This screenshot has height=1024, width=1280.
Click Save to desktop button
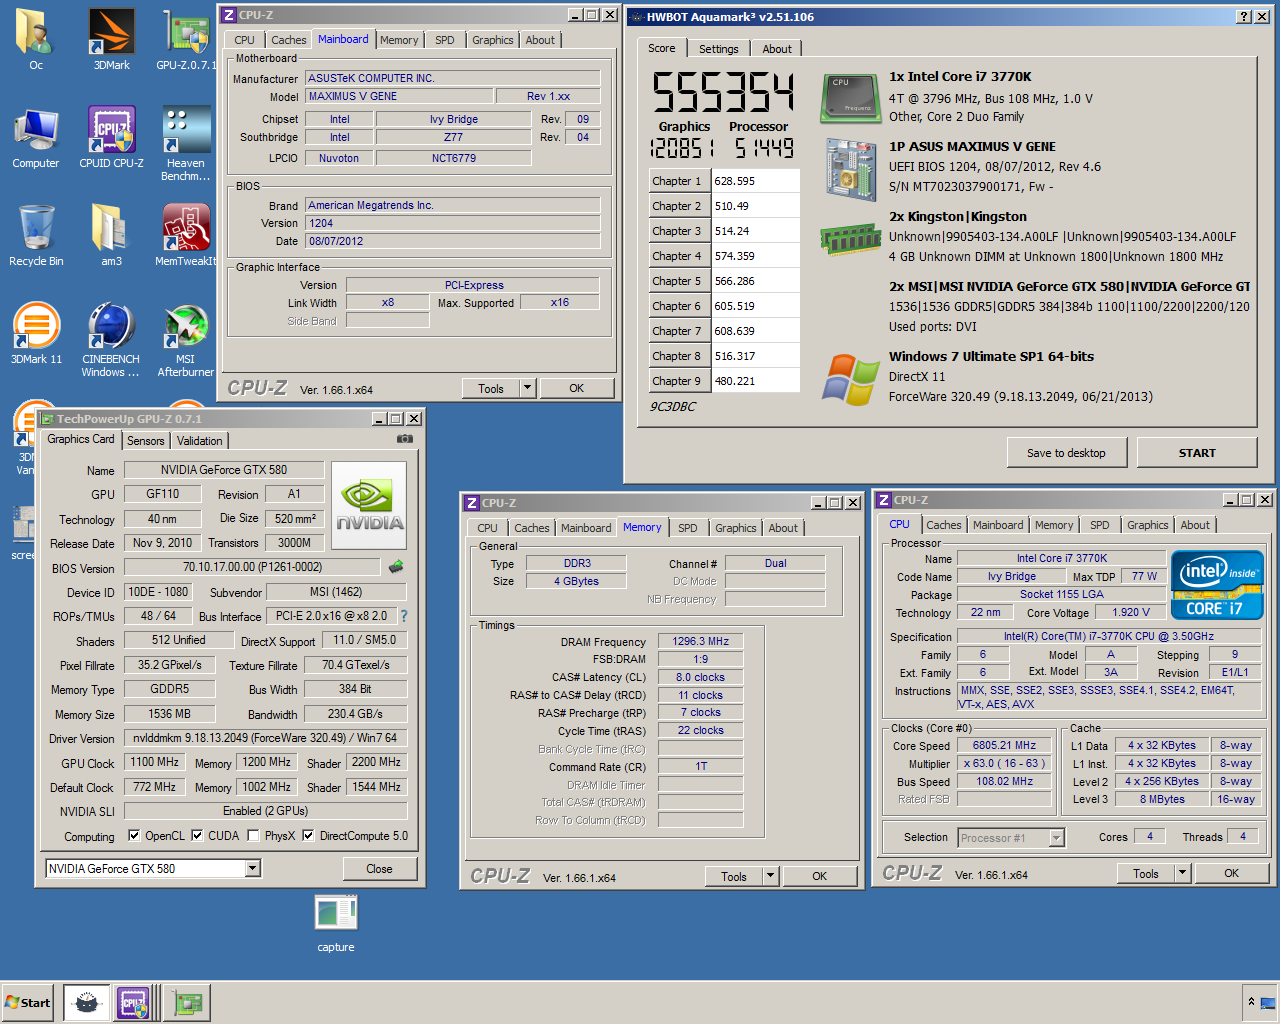tap(1066, 452)
